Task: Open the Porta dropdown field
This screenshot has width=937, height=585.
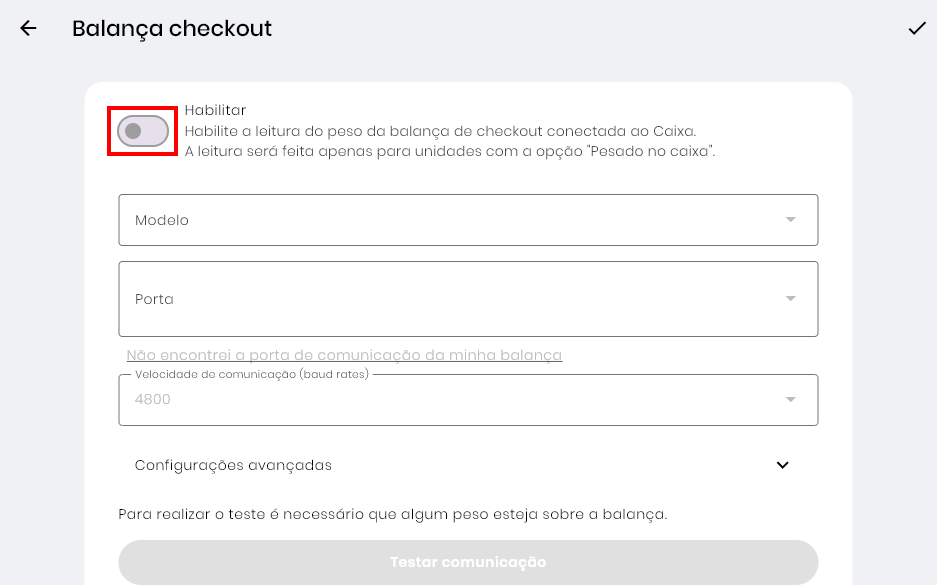Action: 450,299
